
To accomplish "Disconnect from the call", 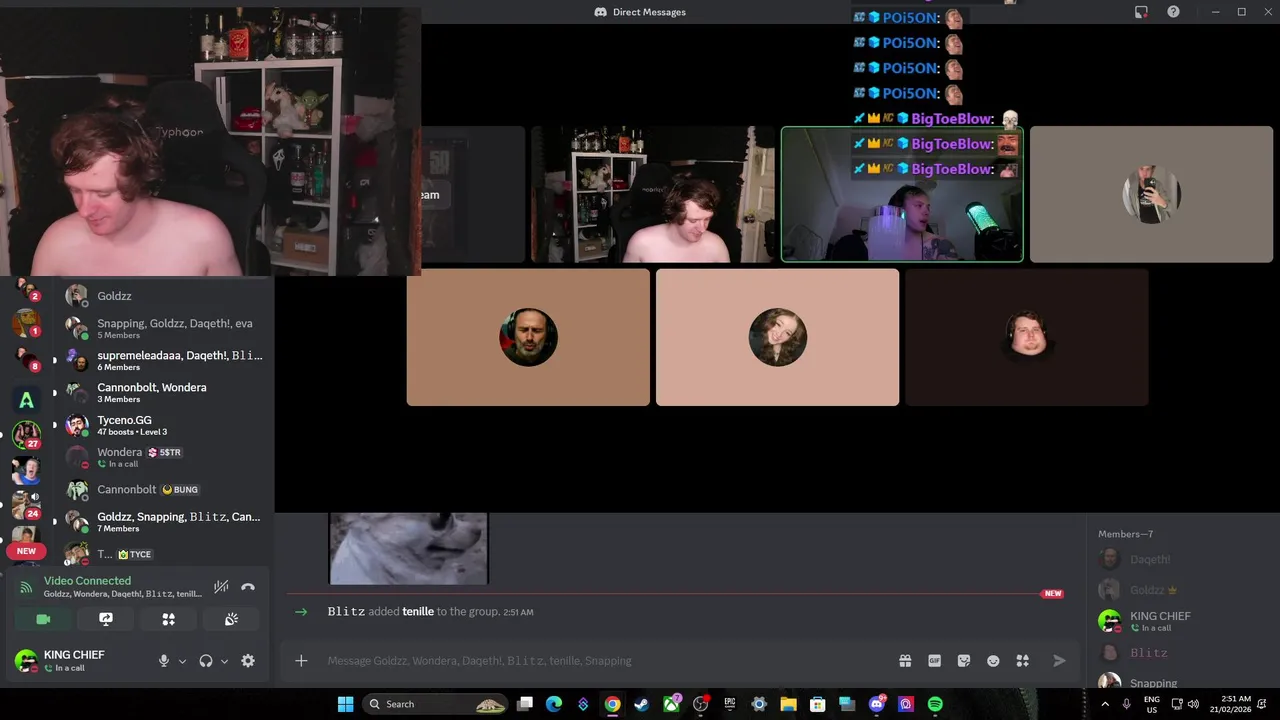I will coord(248,587).
